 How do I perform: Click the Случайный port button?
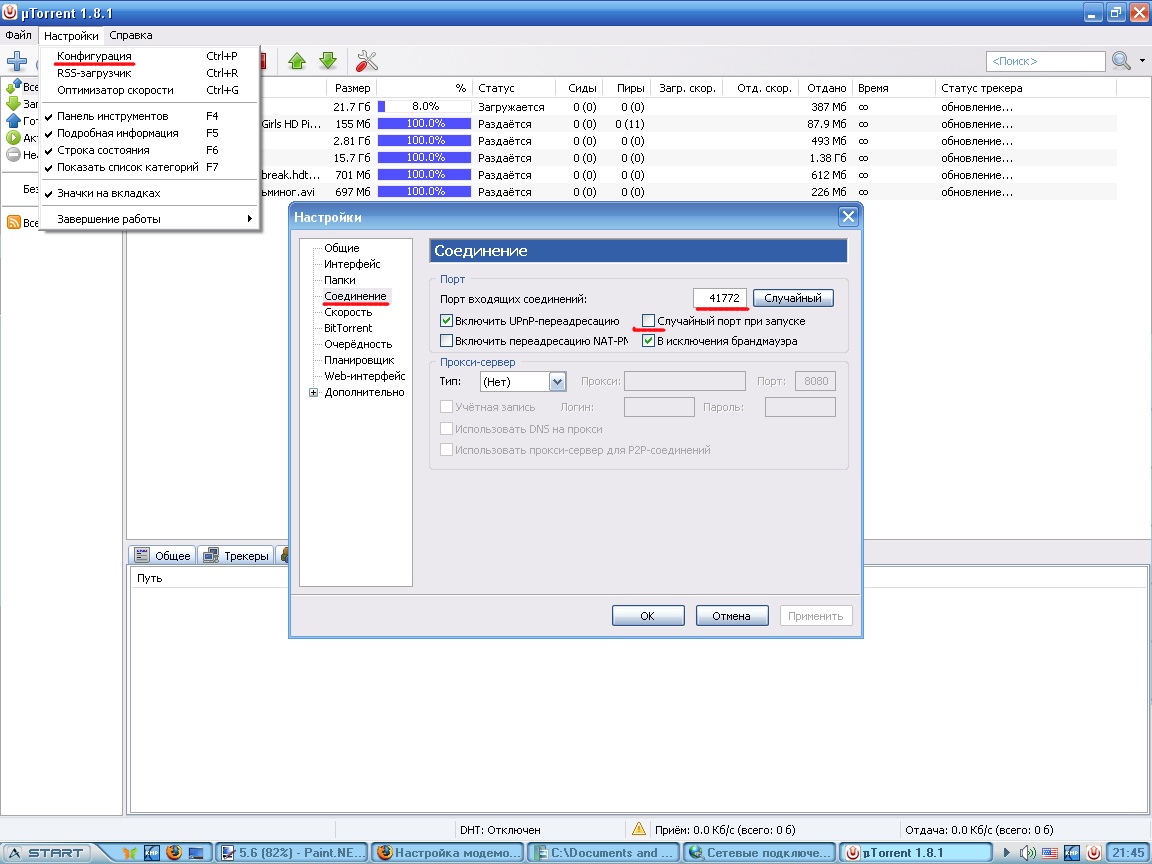[792, 298]
